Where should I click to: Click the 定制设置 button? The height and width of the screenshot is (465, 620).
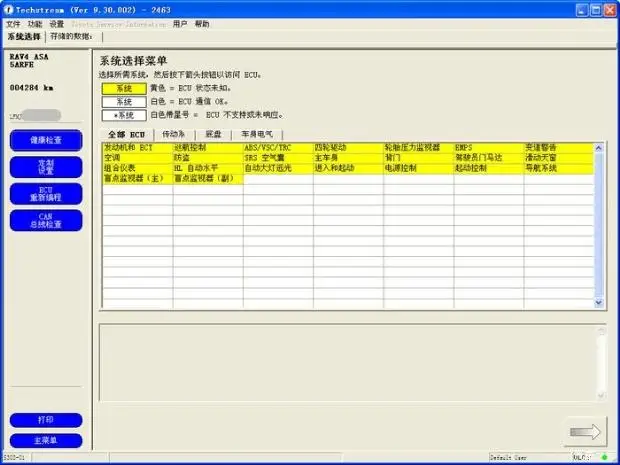46,167
